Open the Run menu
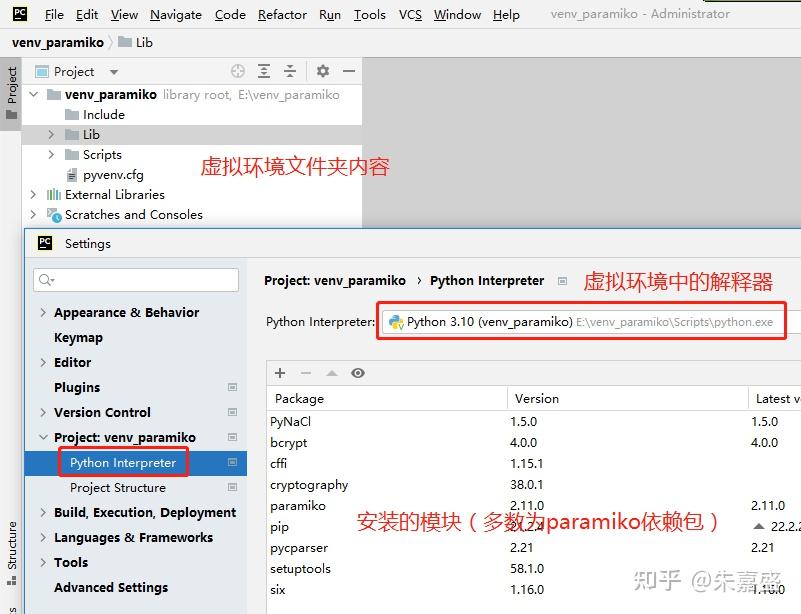This screenshot has width=801, height=614. coord(329,15)
